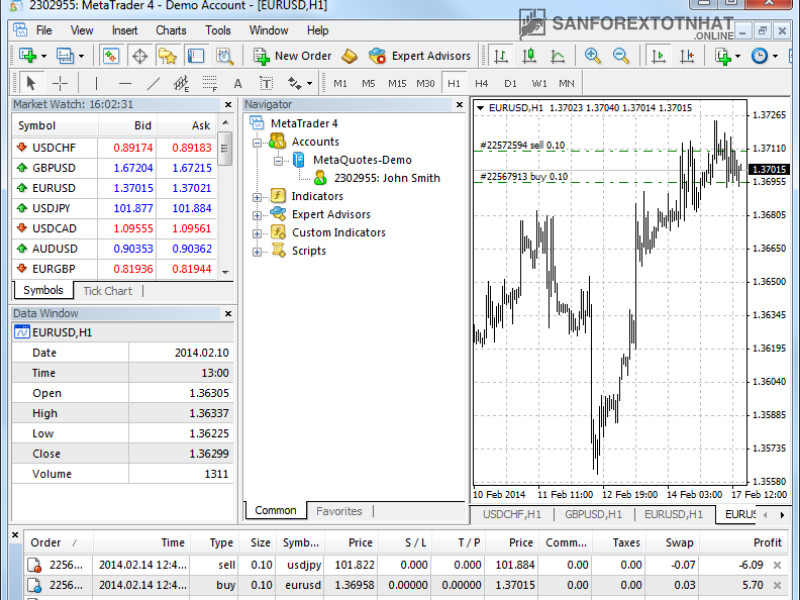
Task: Zoom out on the chart
Action: 621,56
